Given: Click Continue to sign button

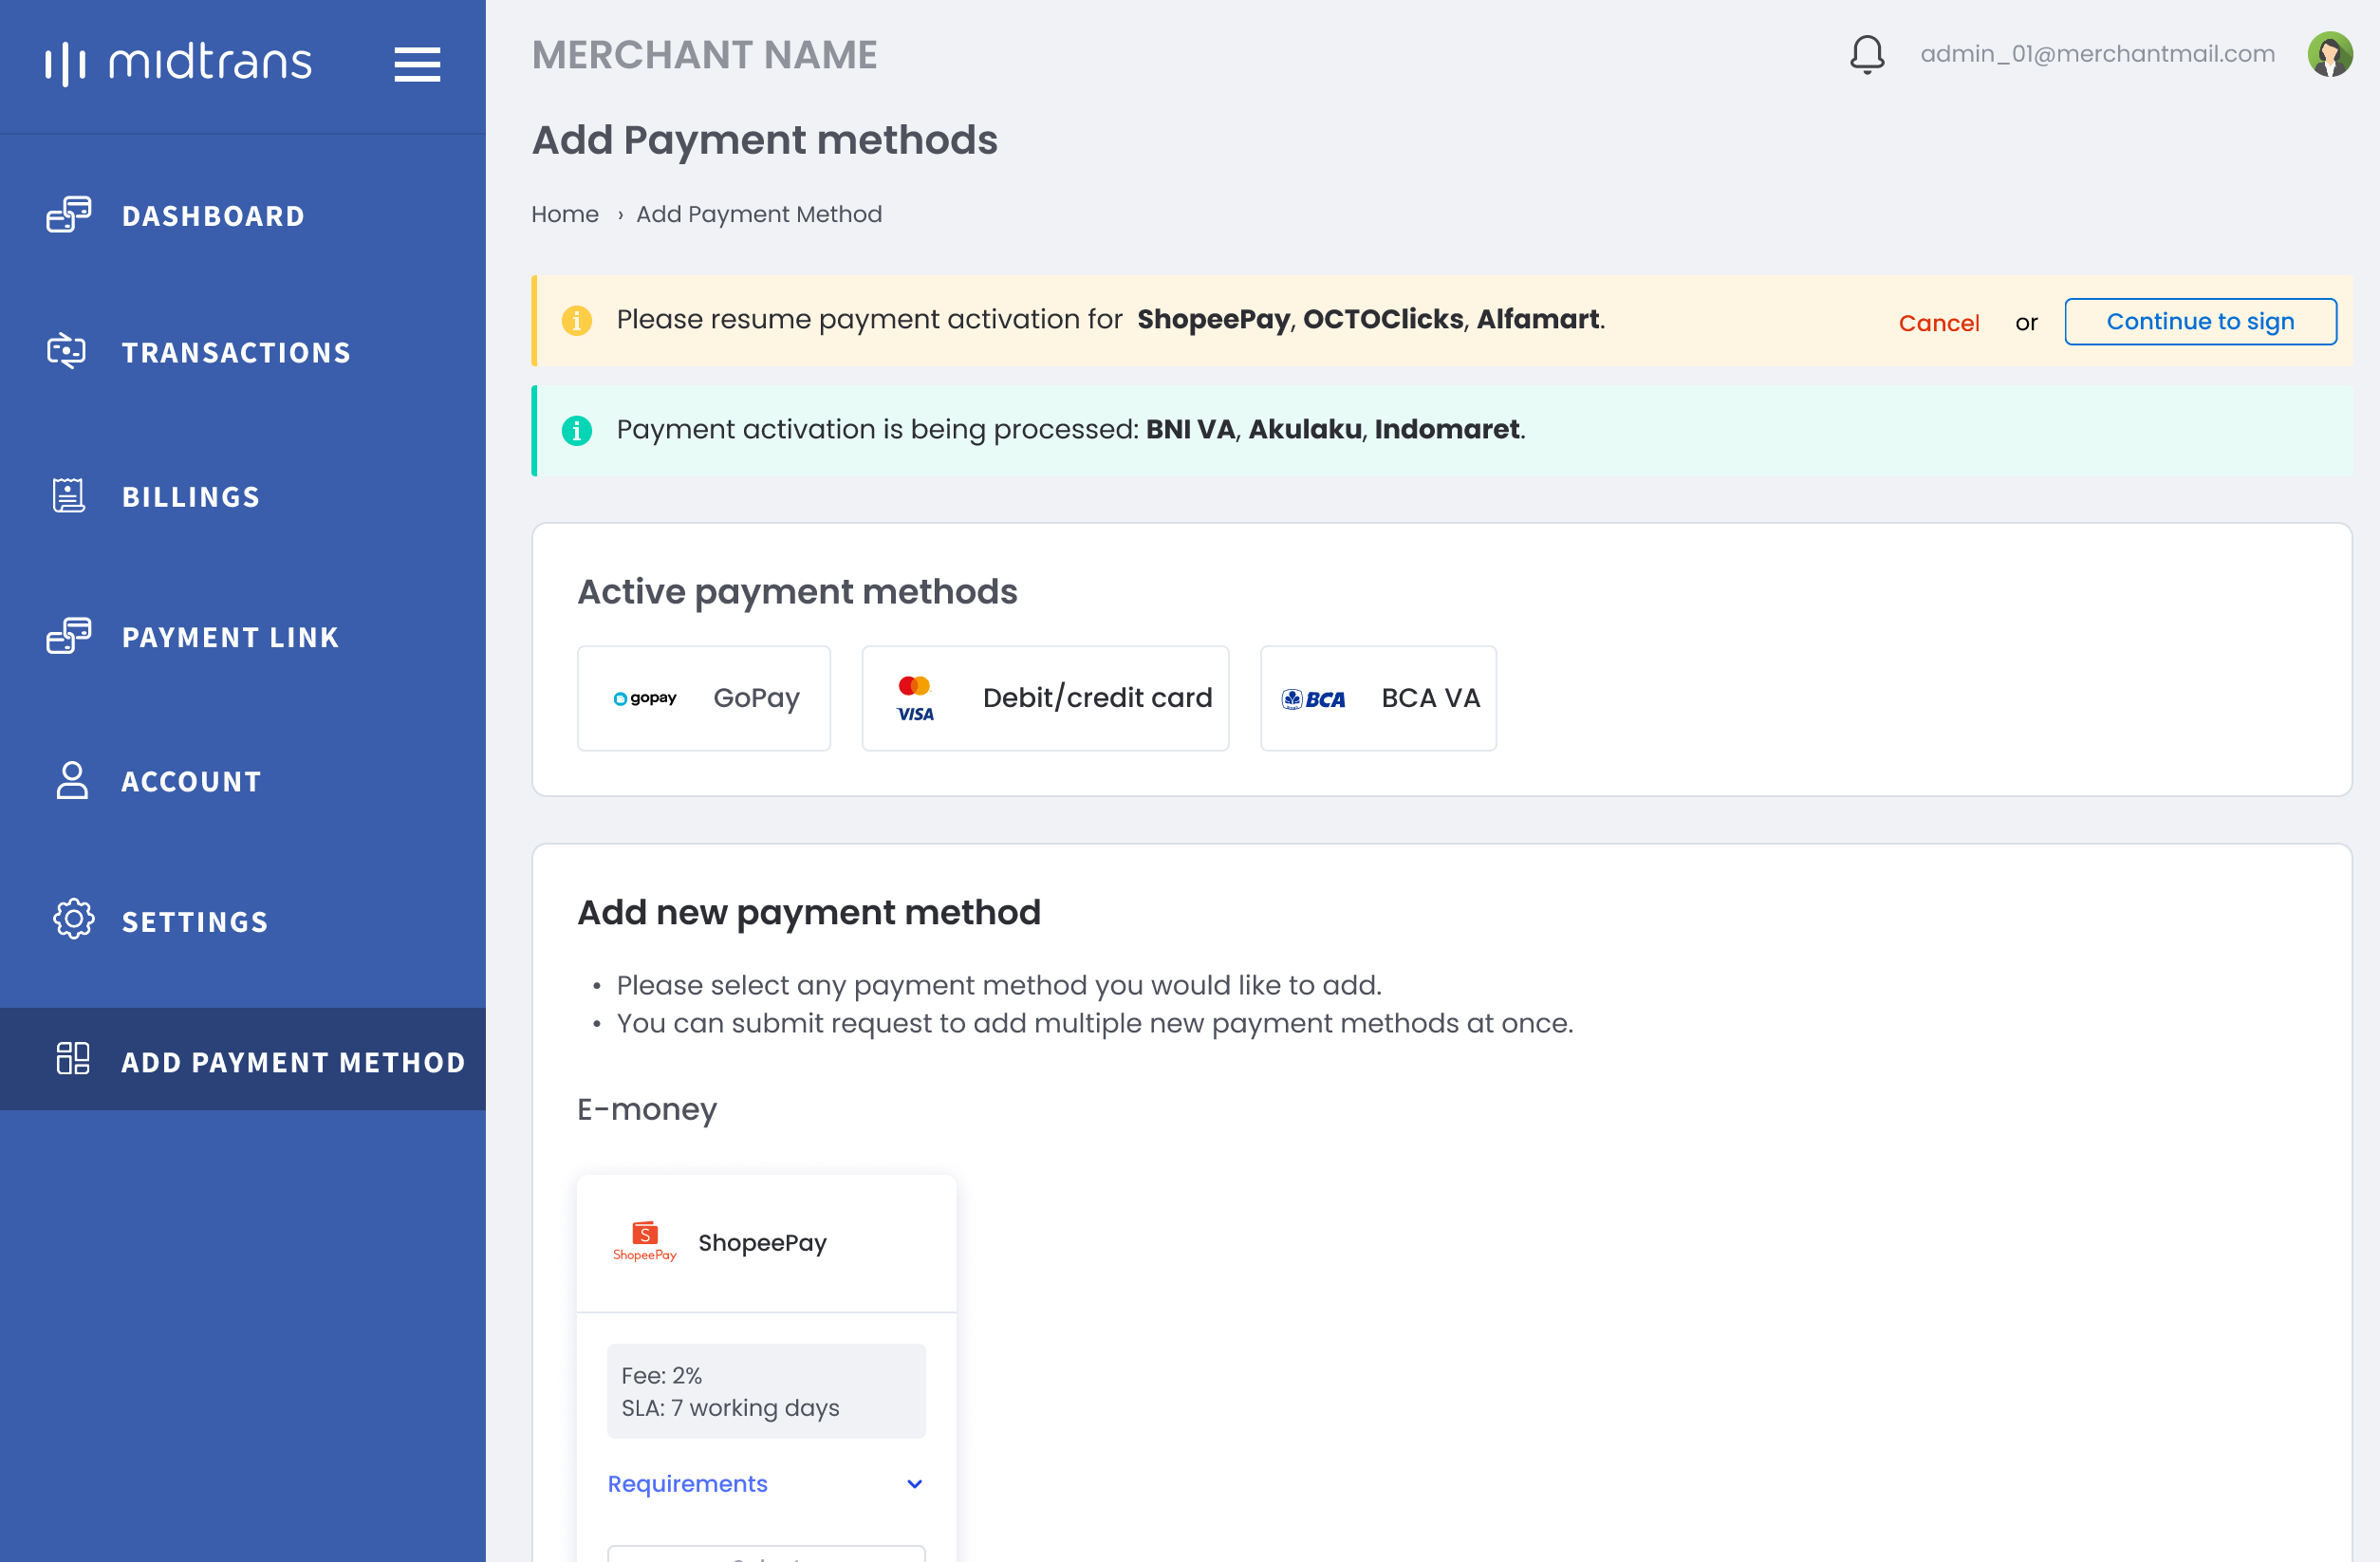Looking at the screenshot, I should pos(2200,321).
